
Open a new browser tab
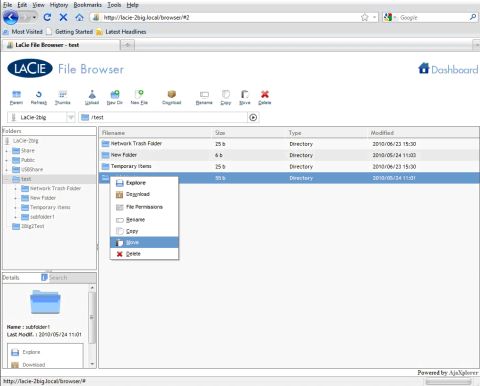pos(128,45)
